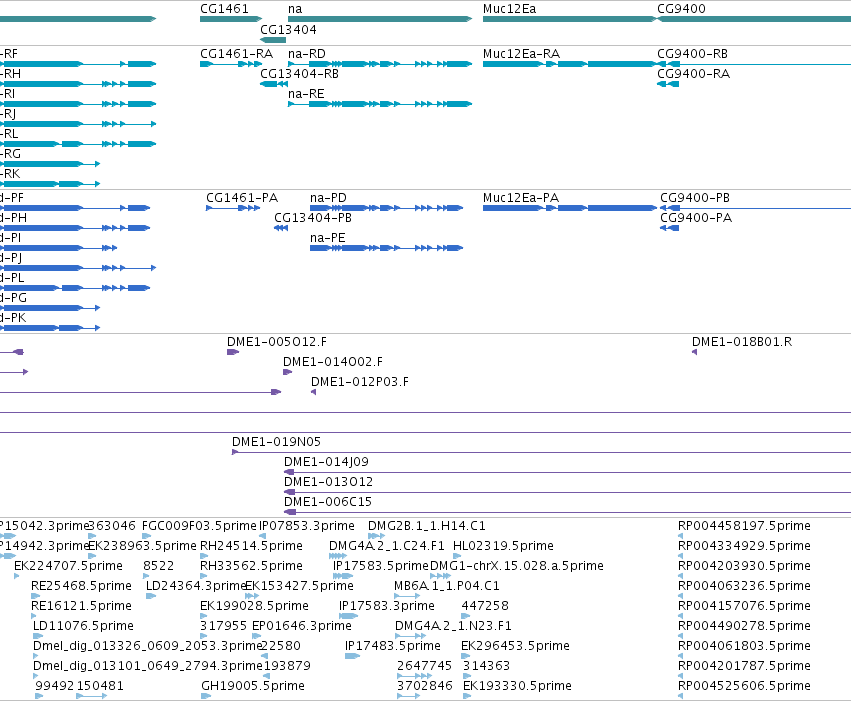This screenshot has width=851, height=701.
Task: Click EST RP004203930.5prime
Action: [x=744, y=566]
